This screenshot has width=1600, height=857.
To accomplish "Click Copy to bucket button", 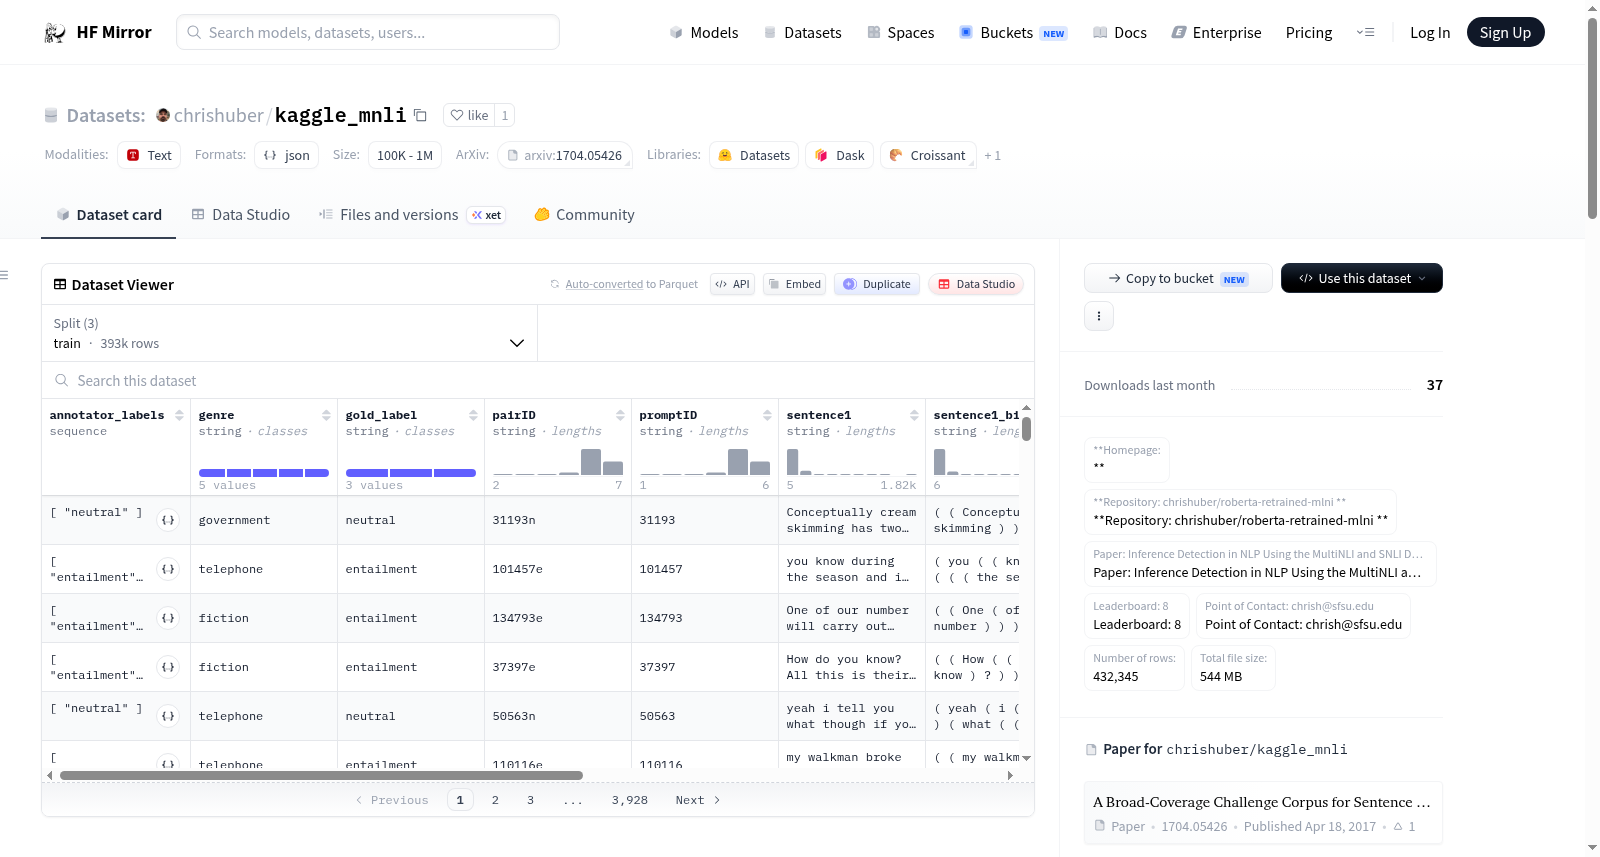I will coord(1178,278).
